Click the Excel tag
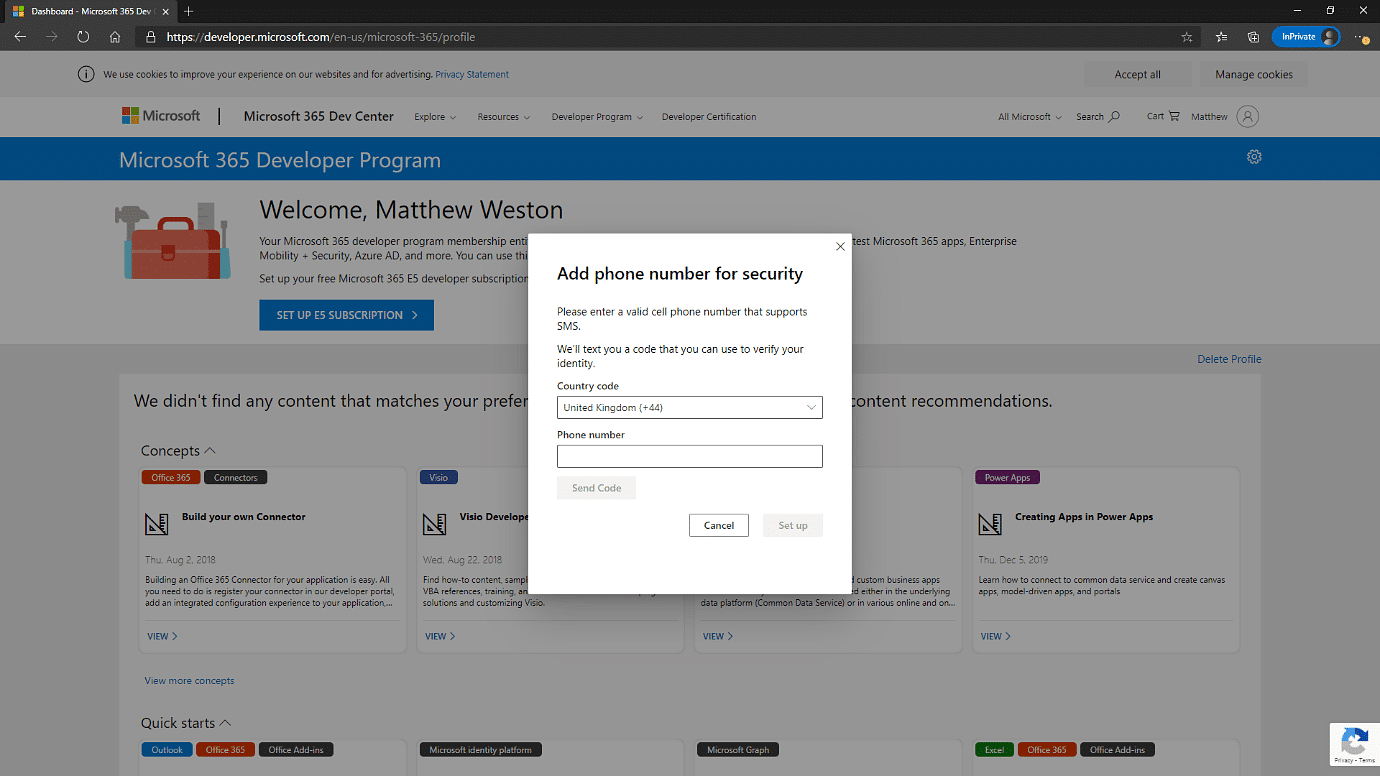 point(994,749)
